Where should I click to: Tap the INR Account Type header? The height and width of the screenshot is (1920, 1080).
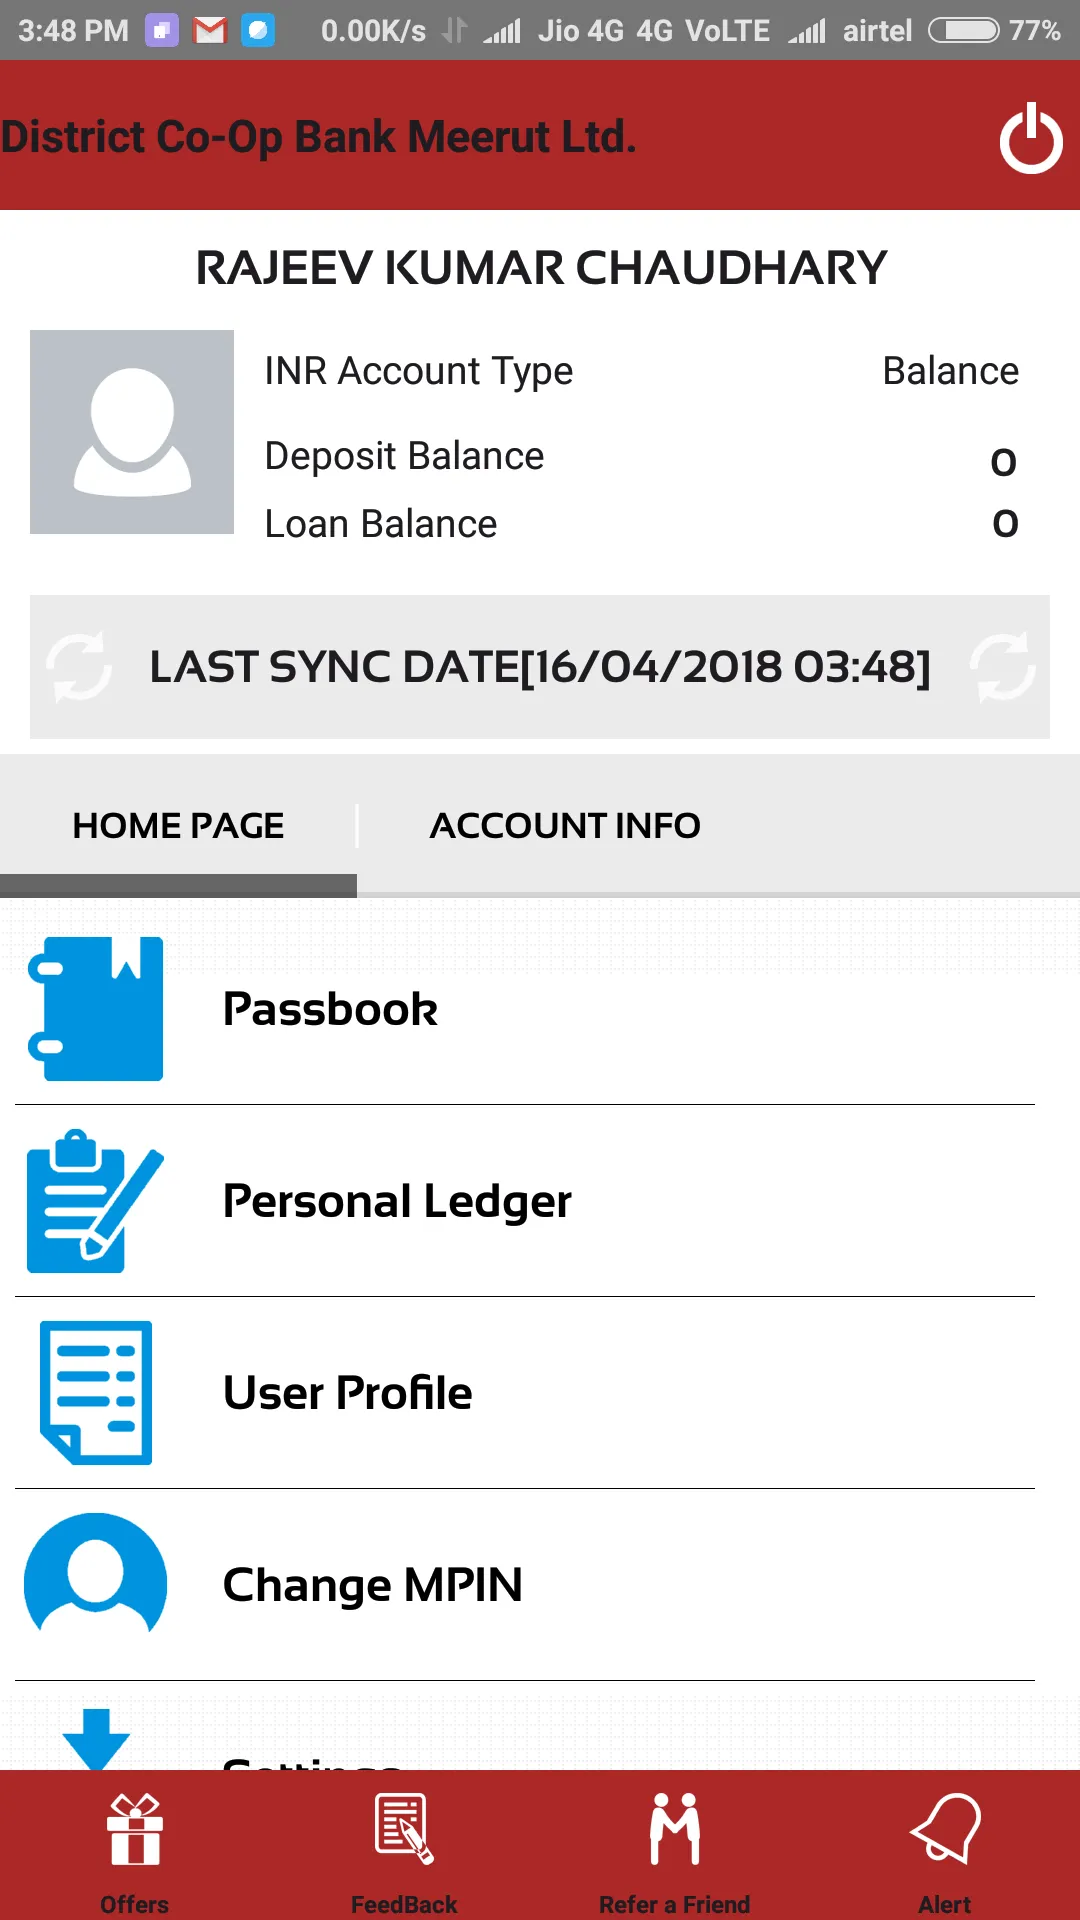click(419, 371)
